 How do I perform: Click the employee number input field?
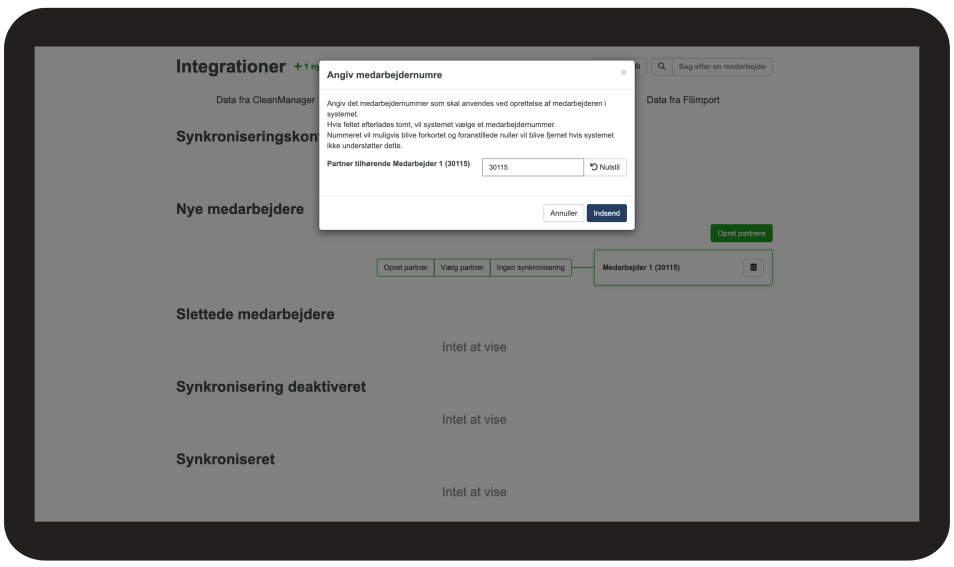(532, 167)
